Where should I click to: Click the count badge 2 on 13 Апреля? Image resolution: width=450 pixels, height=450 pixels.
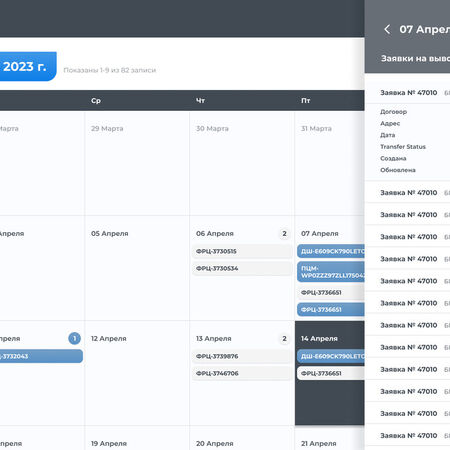(x=284, y=338)
